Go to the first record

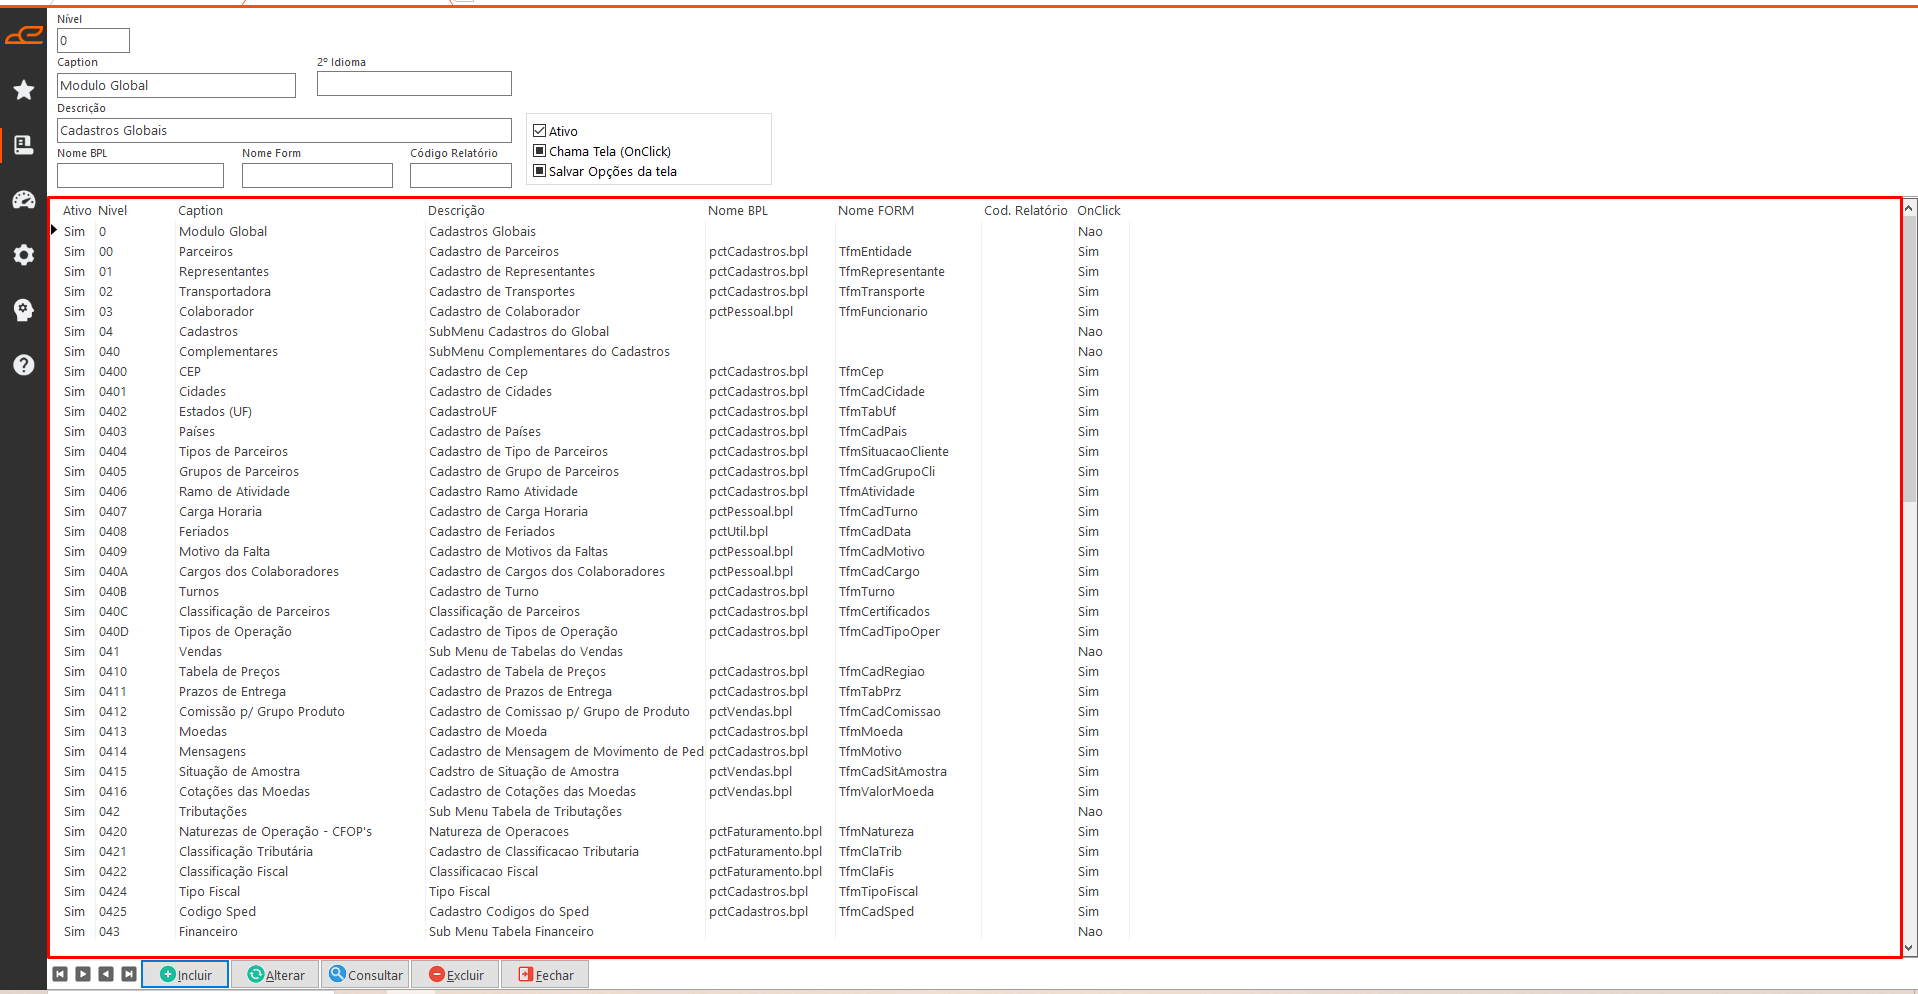click(x=60, y=974)
